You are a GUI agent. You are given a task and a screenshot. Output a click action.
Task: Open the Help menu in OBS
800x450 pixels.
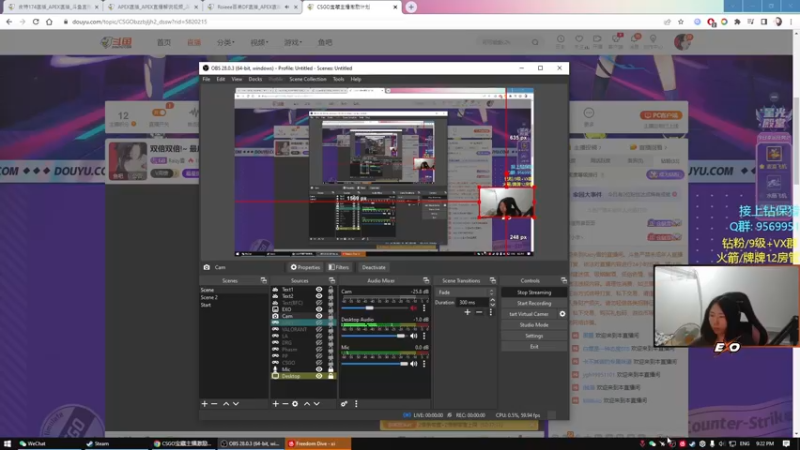356,79
